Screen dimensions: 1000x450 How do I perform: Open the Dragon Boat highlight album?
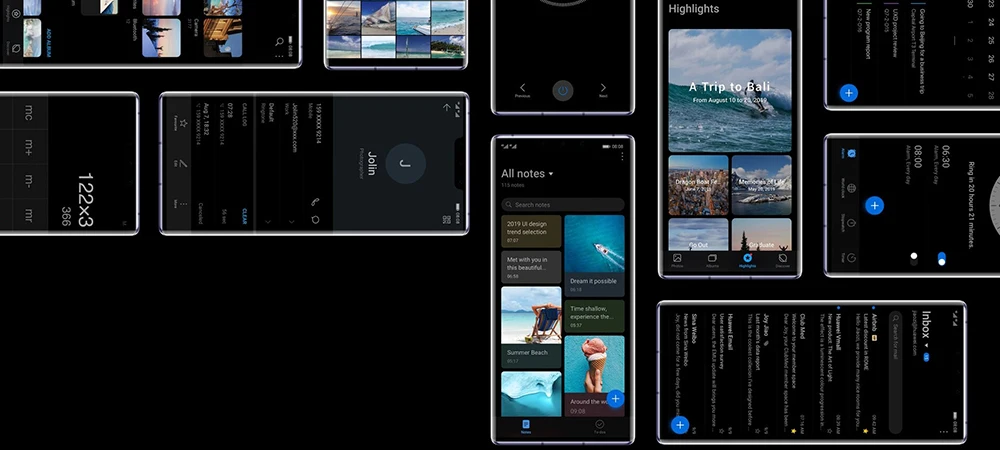pyautogui.click(x=698, y=185)
